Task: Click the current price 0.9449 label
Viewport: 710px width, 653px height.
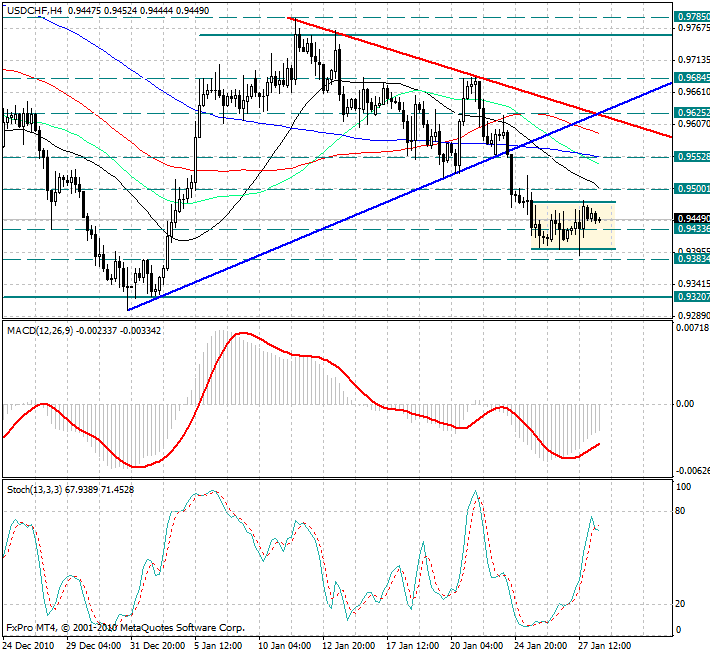Action: [692, 219]
